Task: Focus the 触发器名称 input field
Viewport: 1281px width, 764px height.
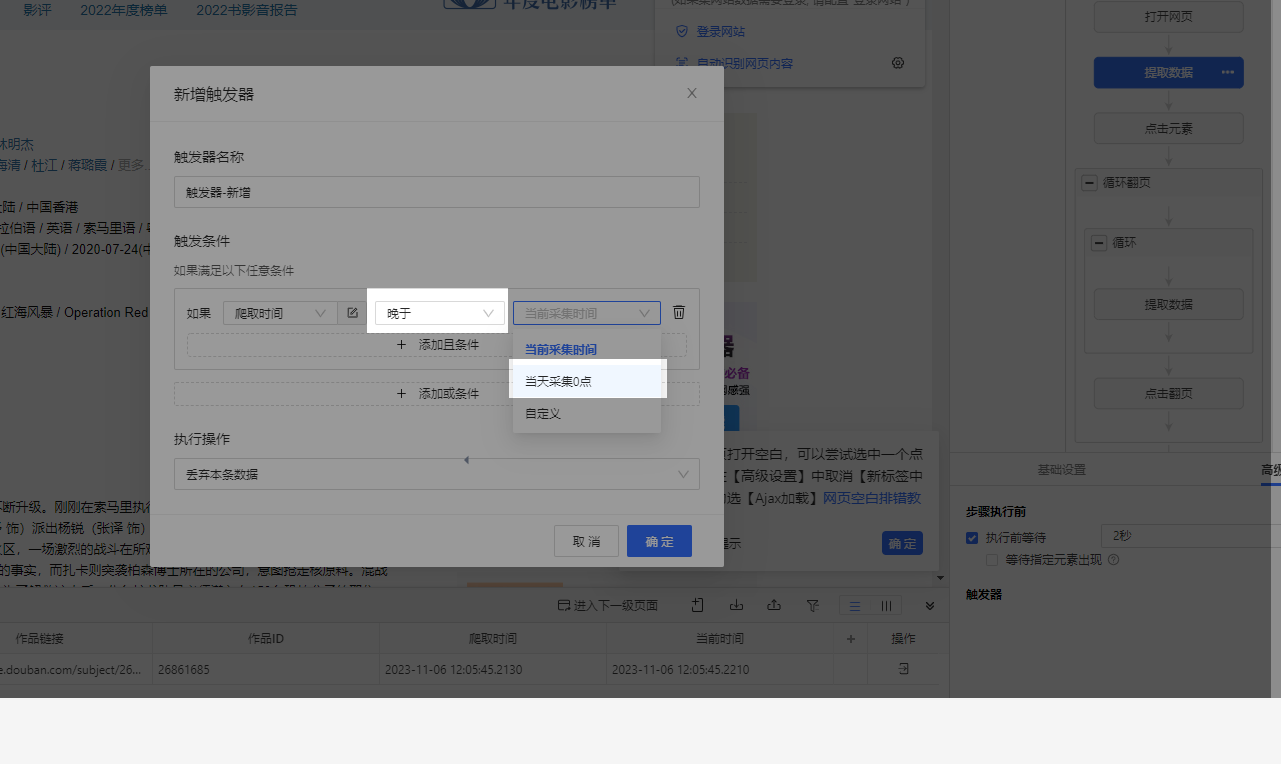Action: point(437,192)
